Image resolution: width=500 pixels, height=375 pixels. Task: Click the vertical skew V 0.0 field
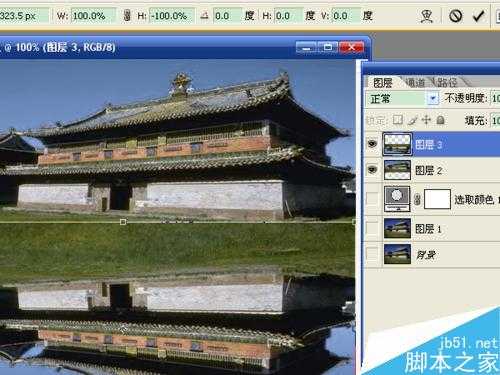click(346, 16)
